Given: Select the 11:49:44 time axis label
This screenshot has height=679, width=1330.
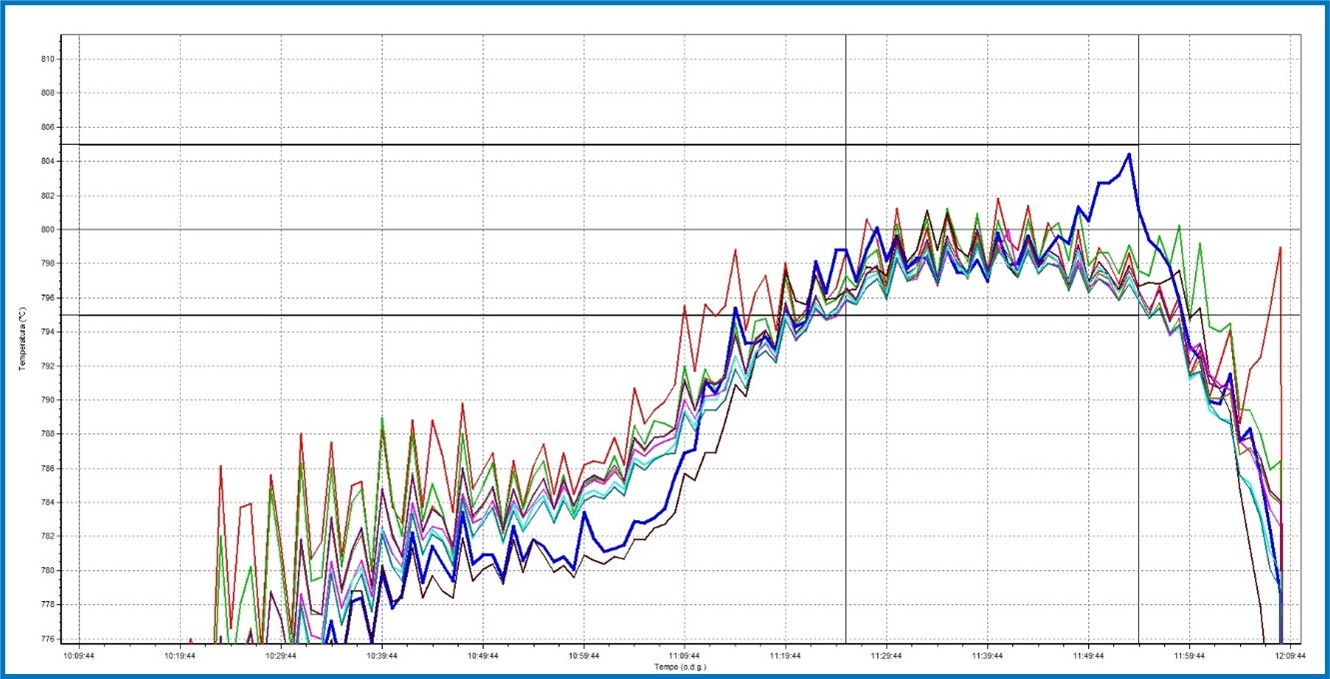Looking at the screenshot, I should [1088, 657].
